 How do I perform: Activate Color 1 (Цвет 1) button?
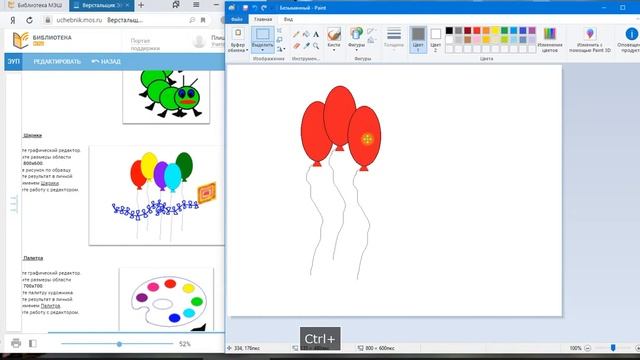pyautogui.click(x=418, y=40)
